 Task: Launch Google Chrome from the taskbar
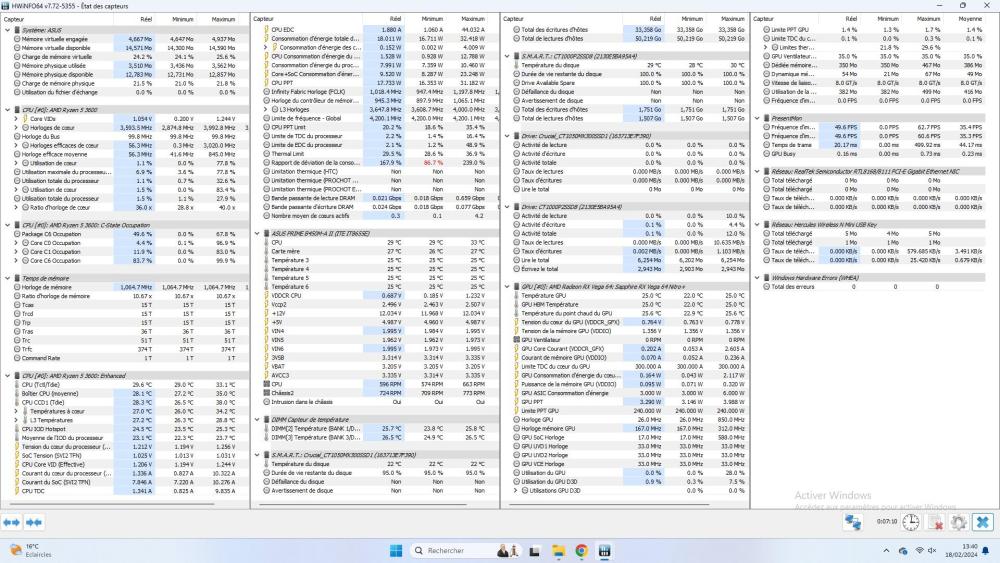click(x=580, y=551)
